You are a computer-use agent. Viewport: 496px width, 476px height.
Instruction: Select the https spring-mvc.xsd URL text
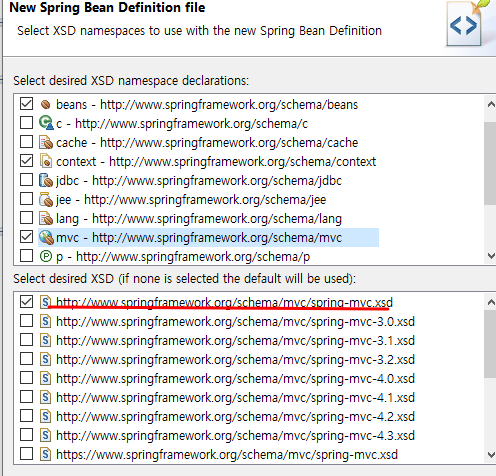point(227,455)
